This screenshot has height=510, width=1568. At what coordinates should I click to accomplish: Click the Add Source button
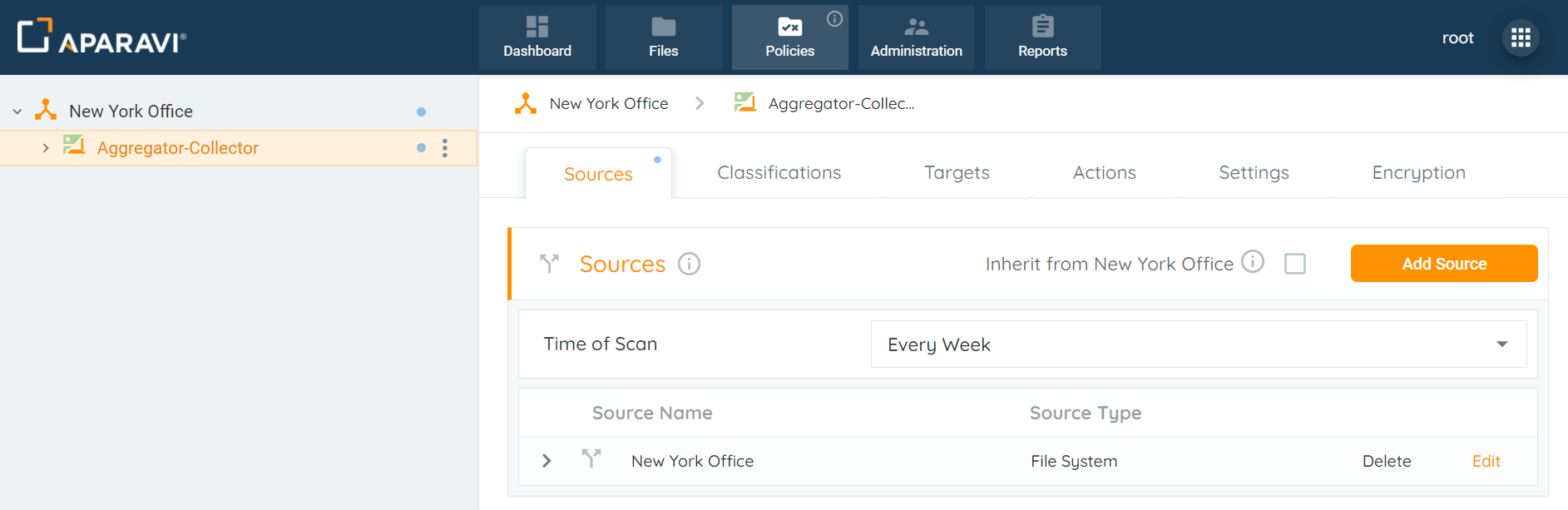(1443, 264)
